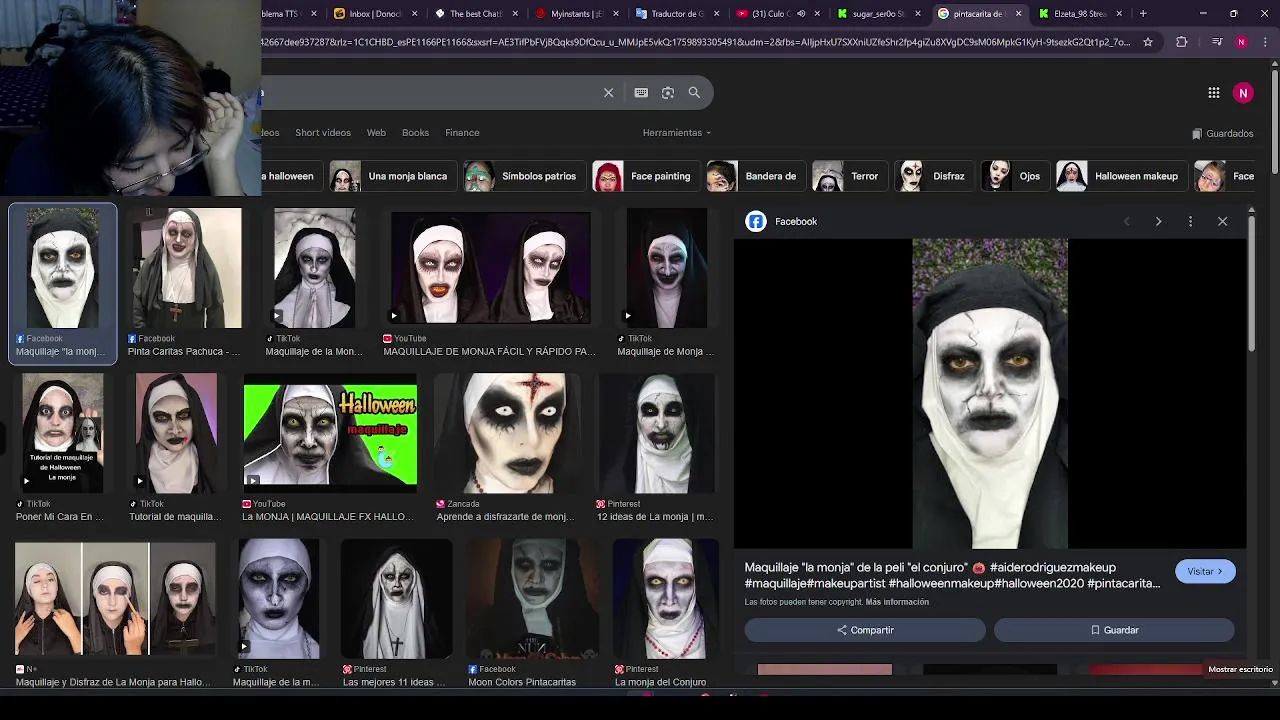
Task: Open the 'Poner Mi Cara En' TikTok thumbnail
Action: pyautogui.click(x=63, y=433)
